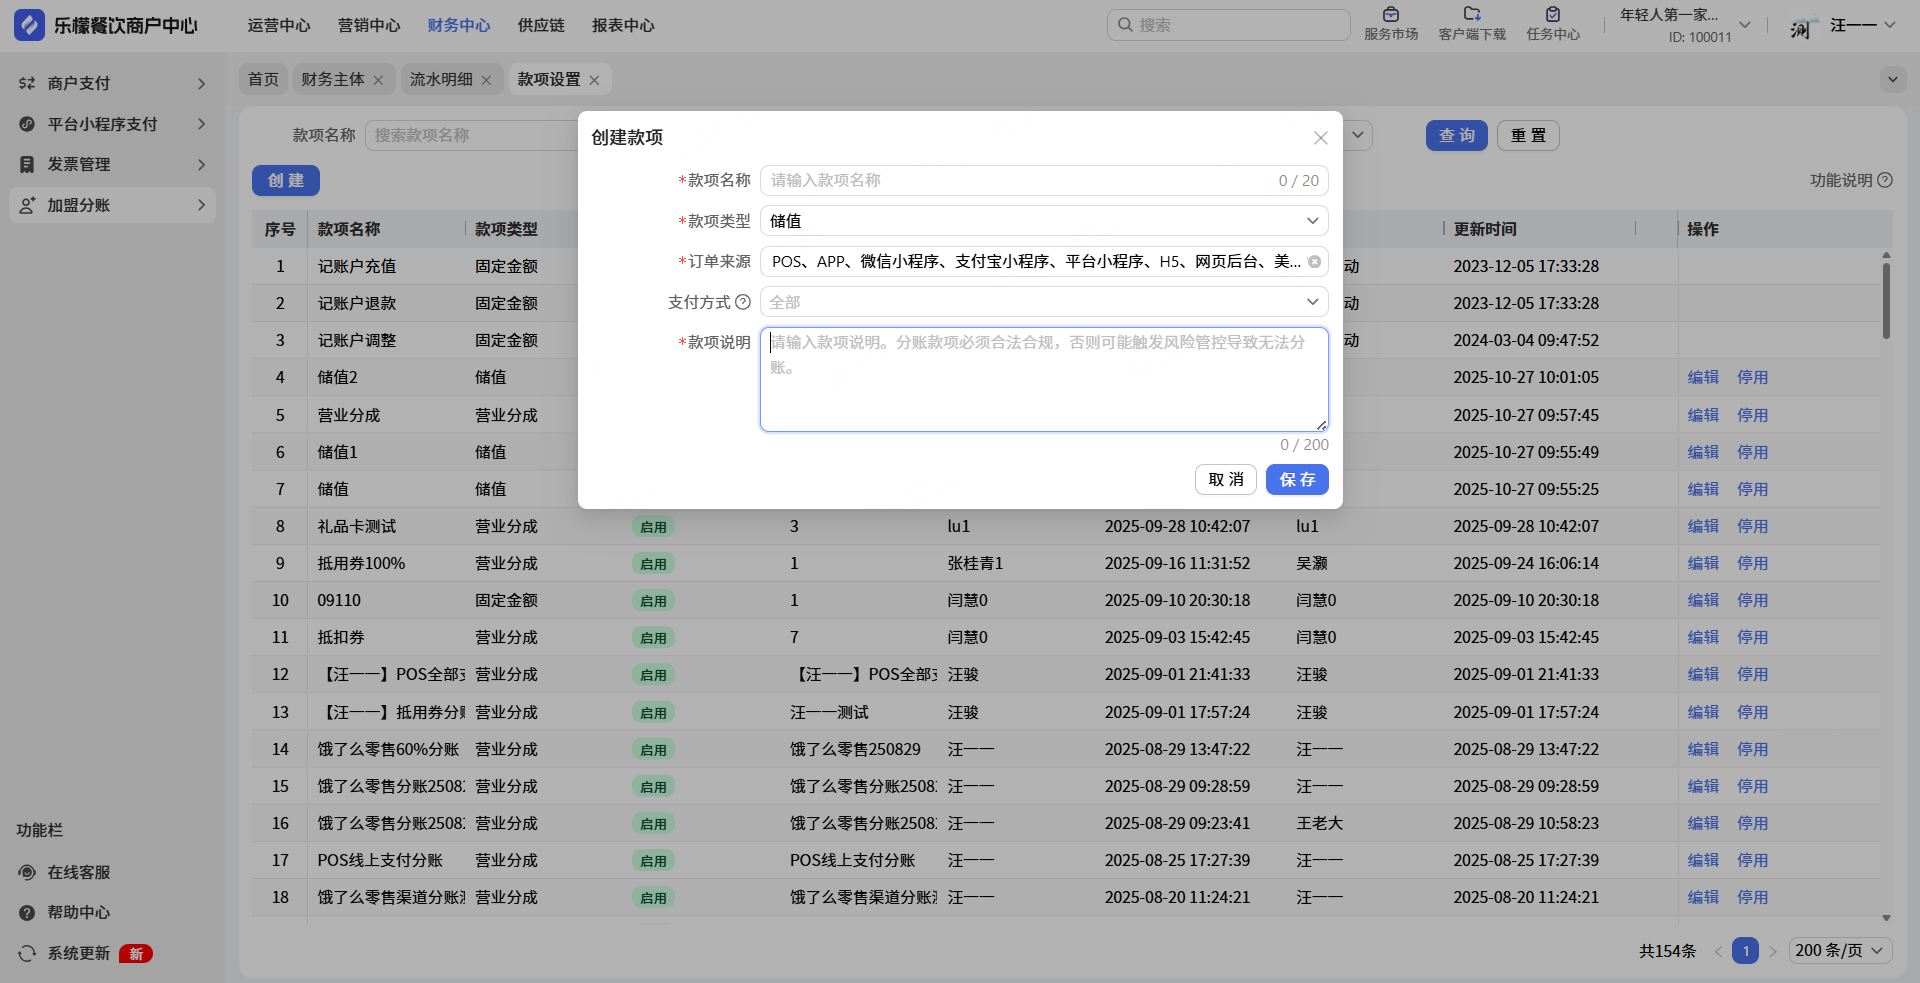Screen dimensions: 1920x983
Task: Click 编辑 link for row 抵用券100%
Action: pyautogui.click(x=1703, y=563)
